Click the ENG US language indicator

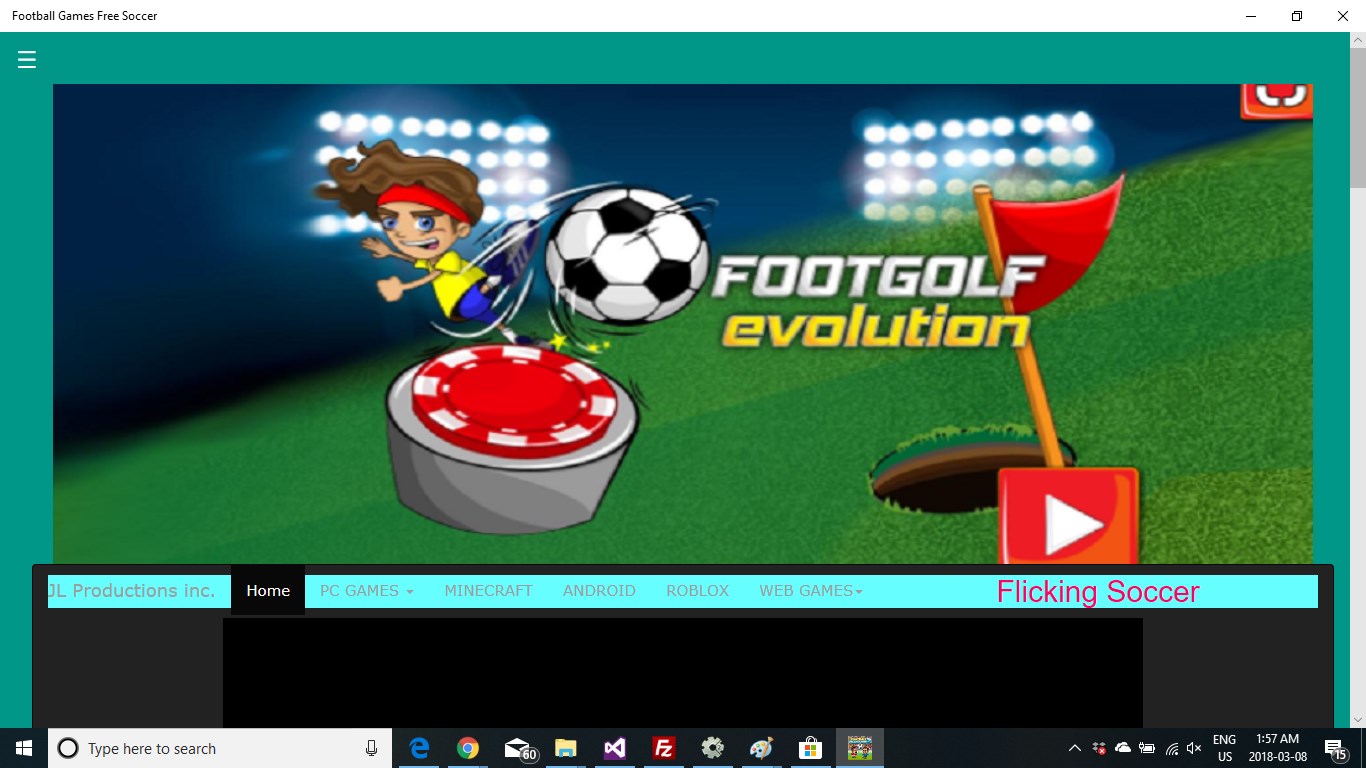(x=1224, y=748)
